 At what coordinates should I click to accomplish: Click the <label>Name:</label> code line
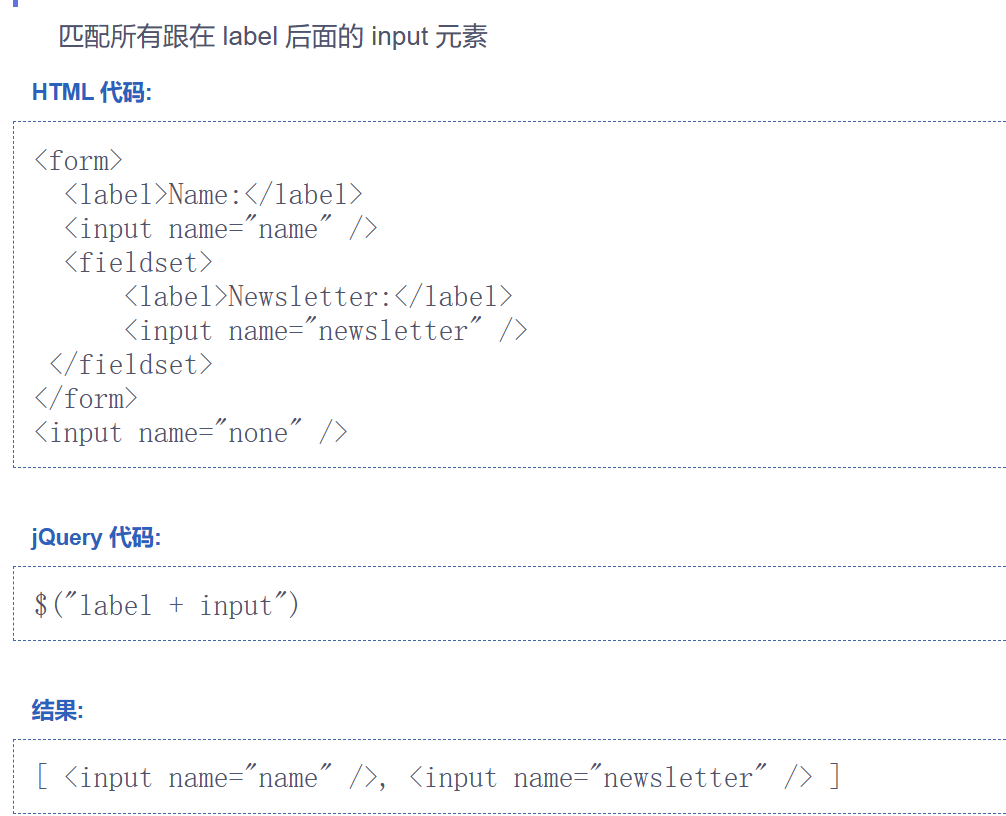point(213,195)
